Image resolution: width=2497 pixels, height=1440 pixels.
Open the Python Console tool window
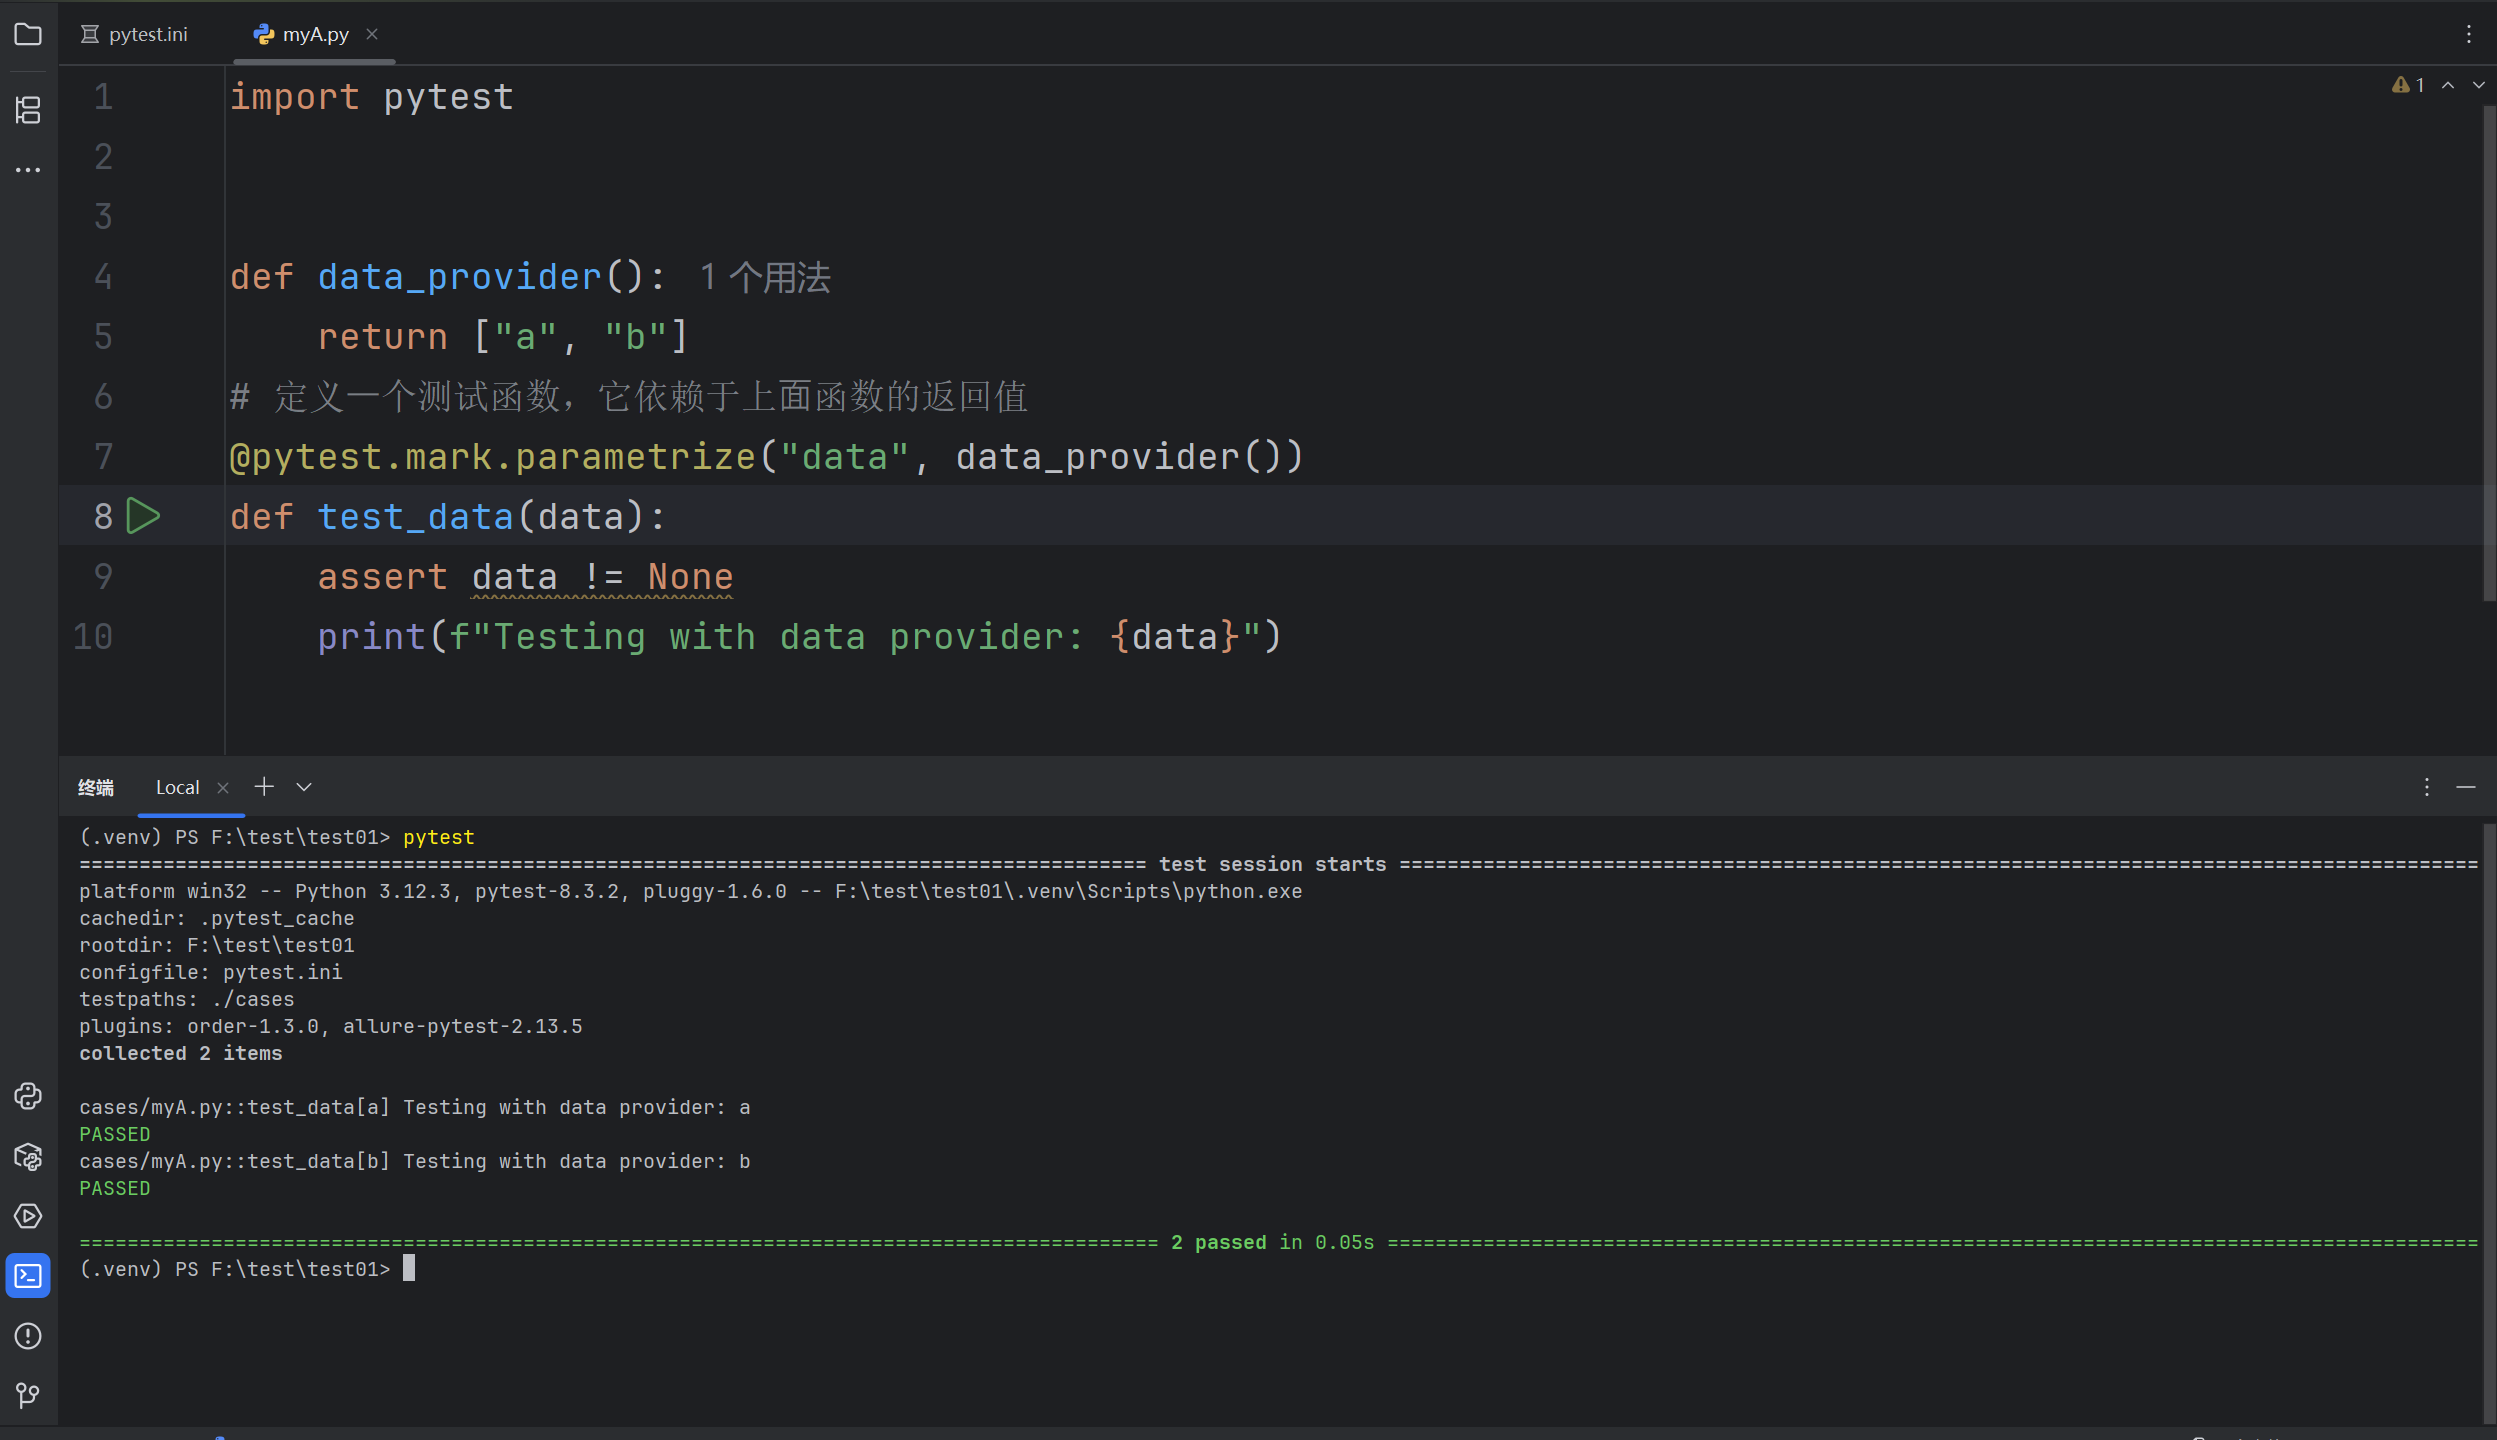click(28, 1096)
